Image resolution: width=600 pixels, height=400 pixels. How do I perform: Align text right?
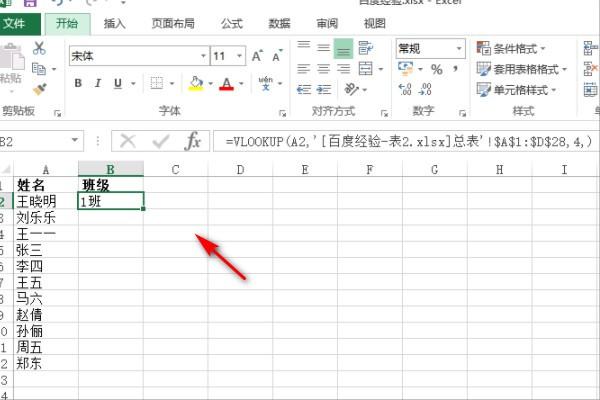click(x=343, y=69)
